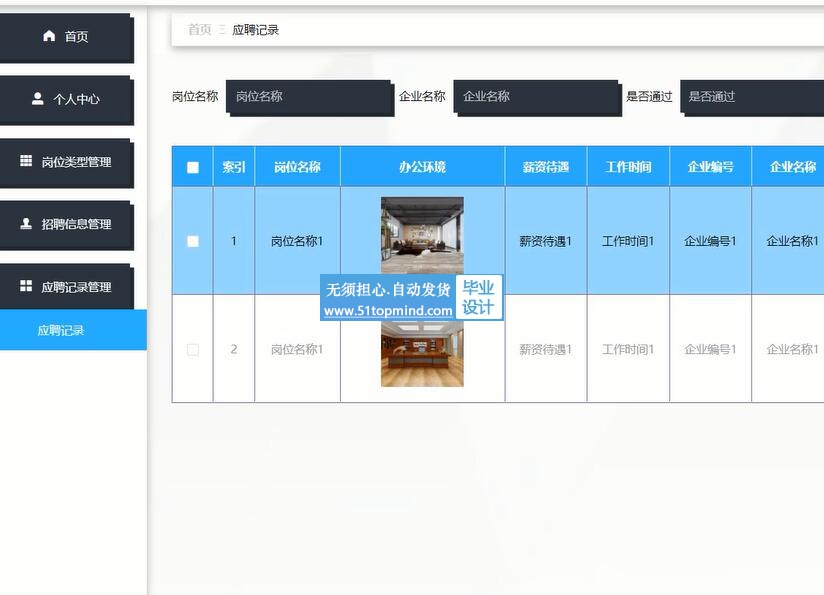Click index 1 cell in the table

coord(234,241)
